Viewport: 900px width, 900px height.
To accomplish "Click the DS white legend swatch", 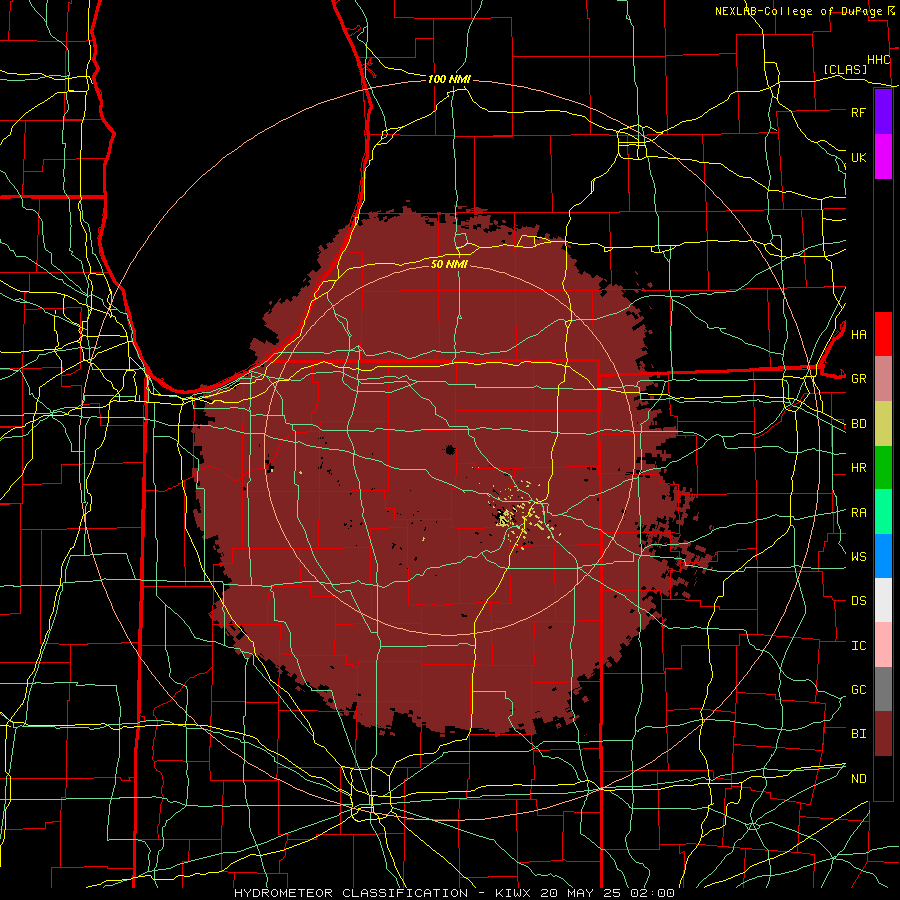I will (883, 600).
